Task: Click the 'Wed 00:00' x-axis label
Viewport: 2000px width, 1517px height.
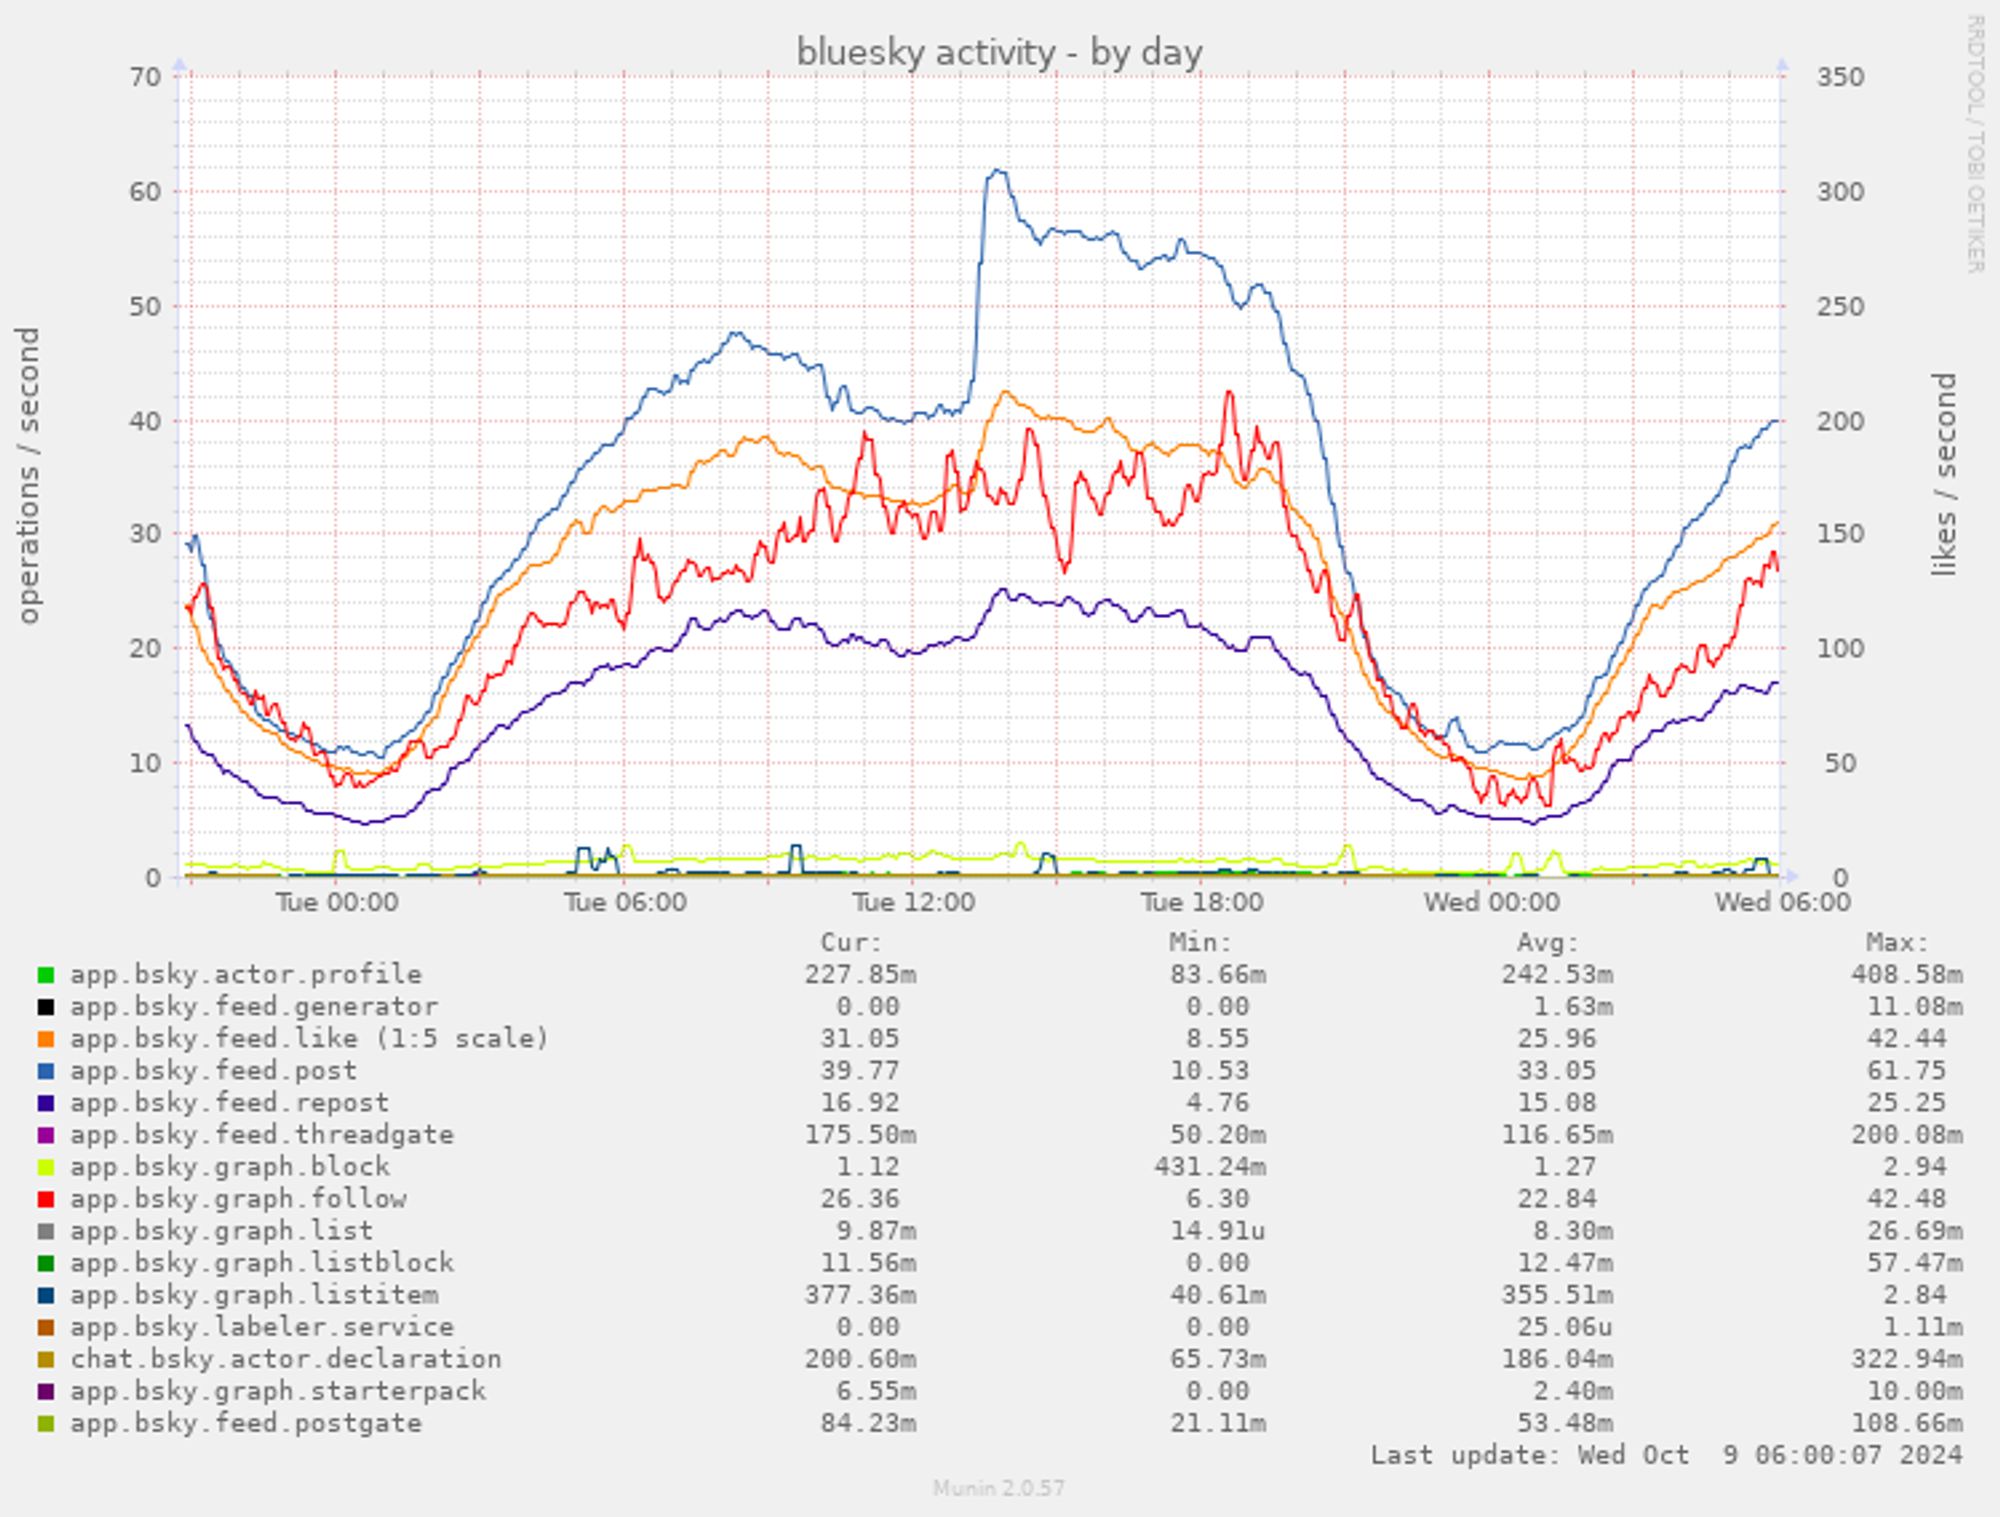Action: 1491,902
